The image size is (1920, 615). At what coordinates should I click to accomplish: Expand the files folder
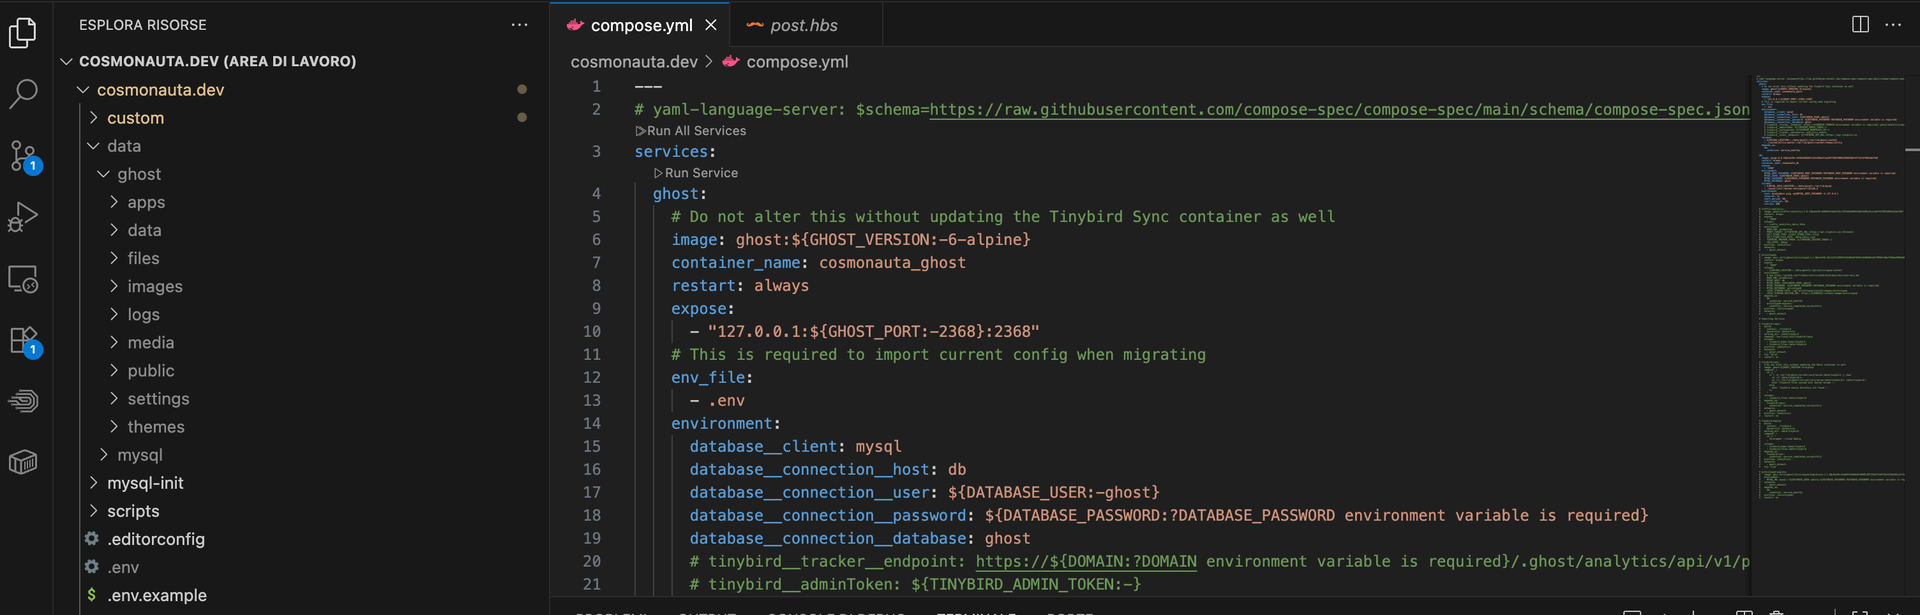(114, 257)
